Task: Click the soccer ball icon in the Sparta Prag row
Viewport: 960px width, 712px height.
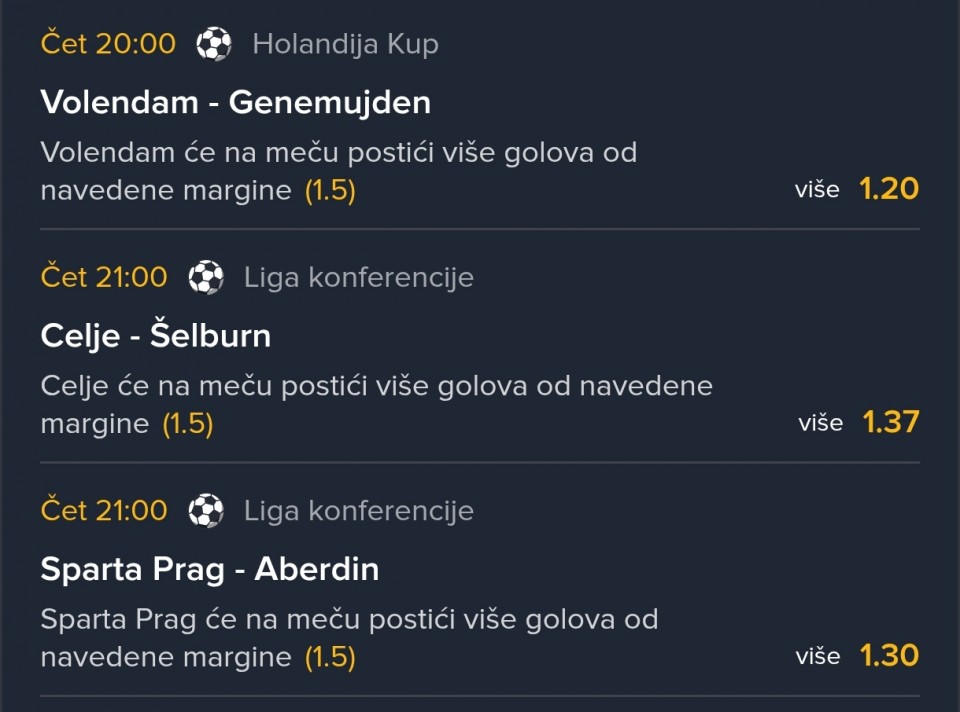Action: pyautogui.click(x=206, y=511)
